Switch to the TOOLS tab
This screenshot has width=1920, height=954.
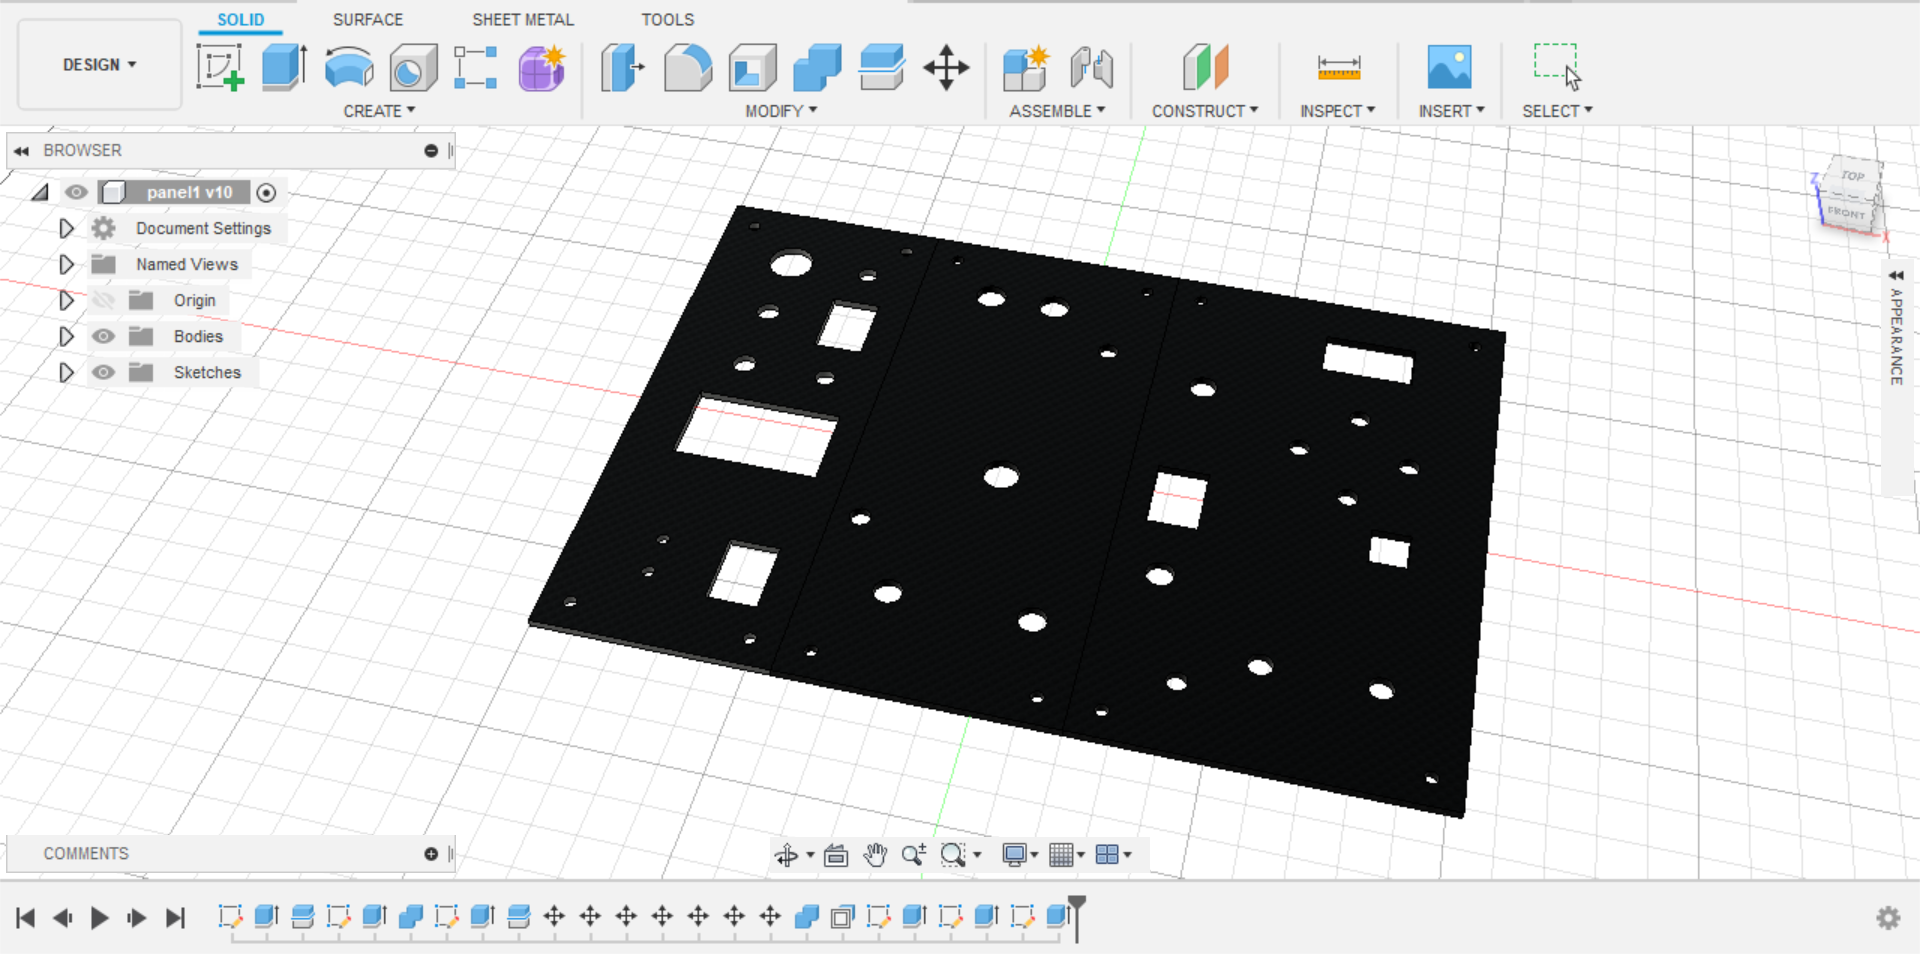tap(667, 20)
